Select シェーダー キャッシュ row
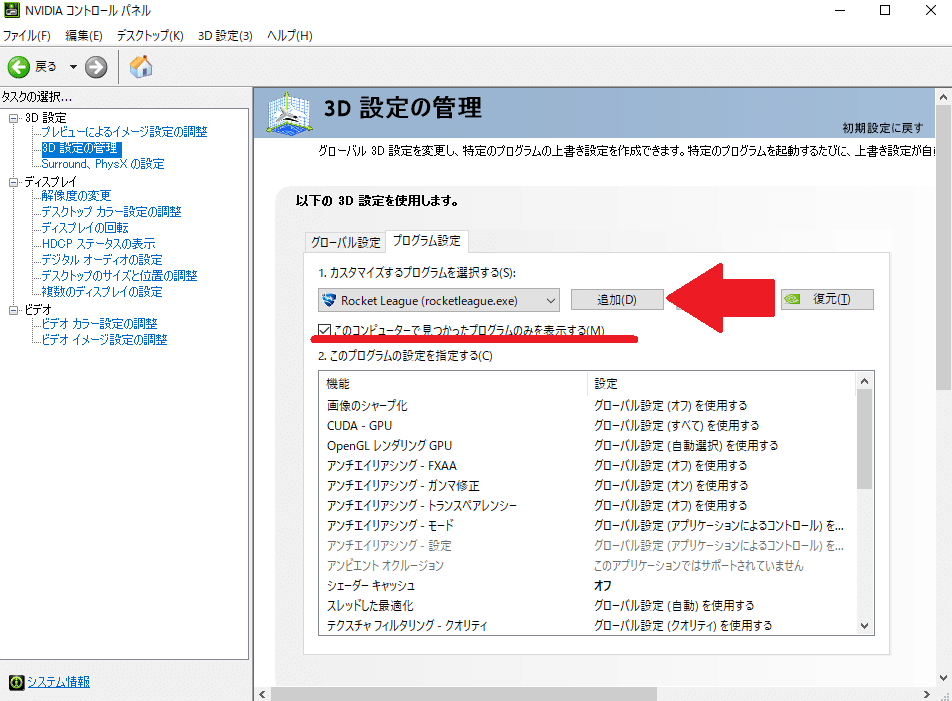The height and width of the screenshot is (701, 952). (587, 586)
